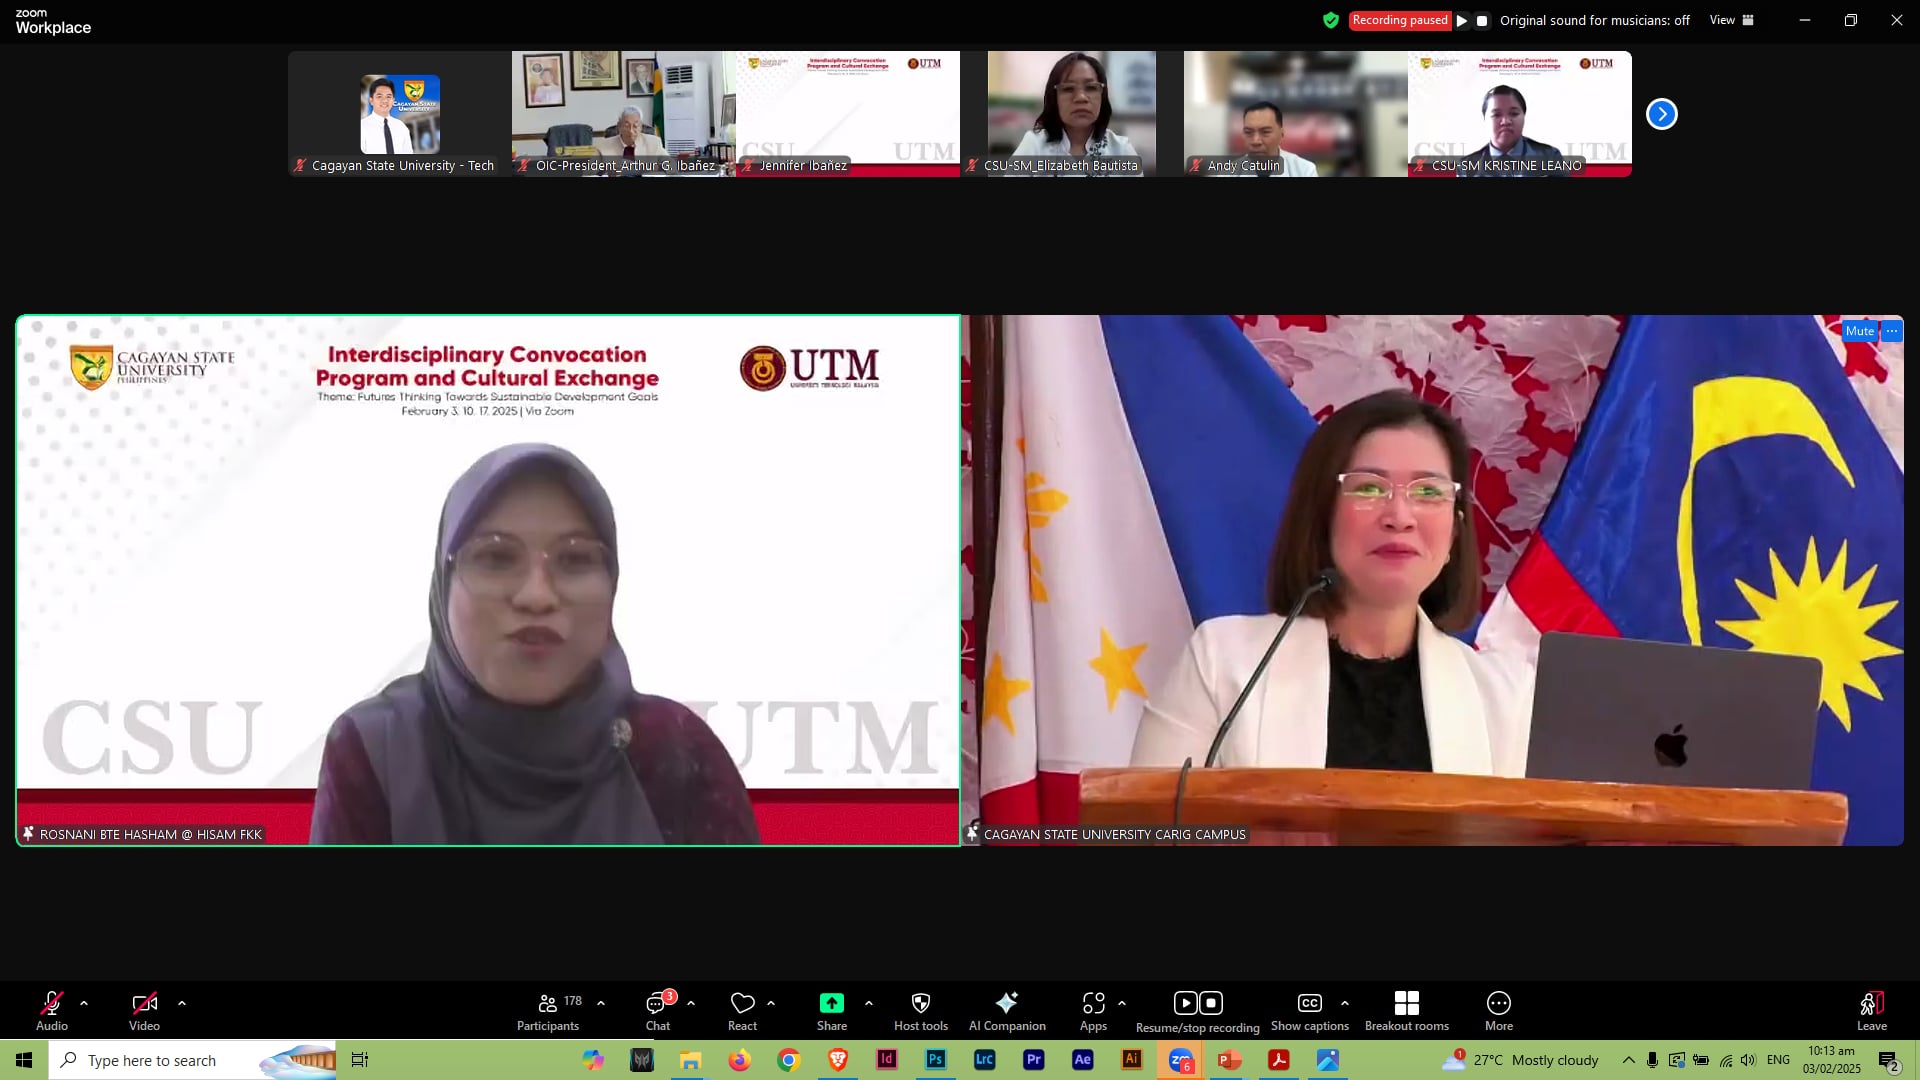This screenshot has height=1080, width=1920.
Task: Click the Leave meeting button
Action: [x=1872, y=1010]
